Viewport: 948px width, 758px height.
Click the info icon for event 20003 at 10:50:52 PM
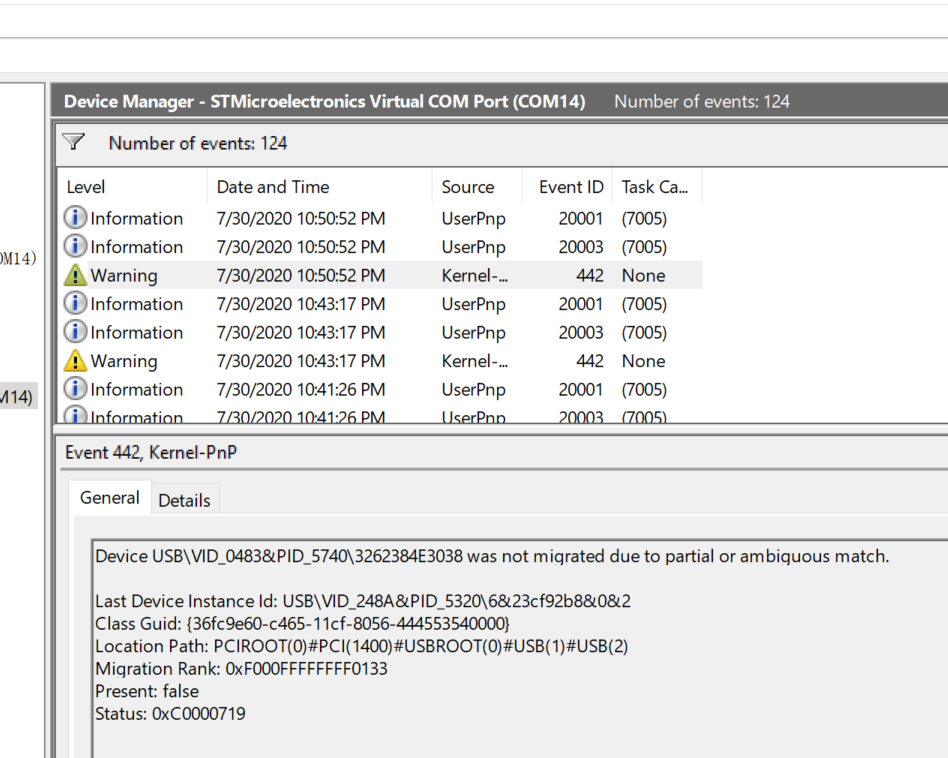75,246
